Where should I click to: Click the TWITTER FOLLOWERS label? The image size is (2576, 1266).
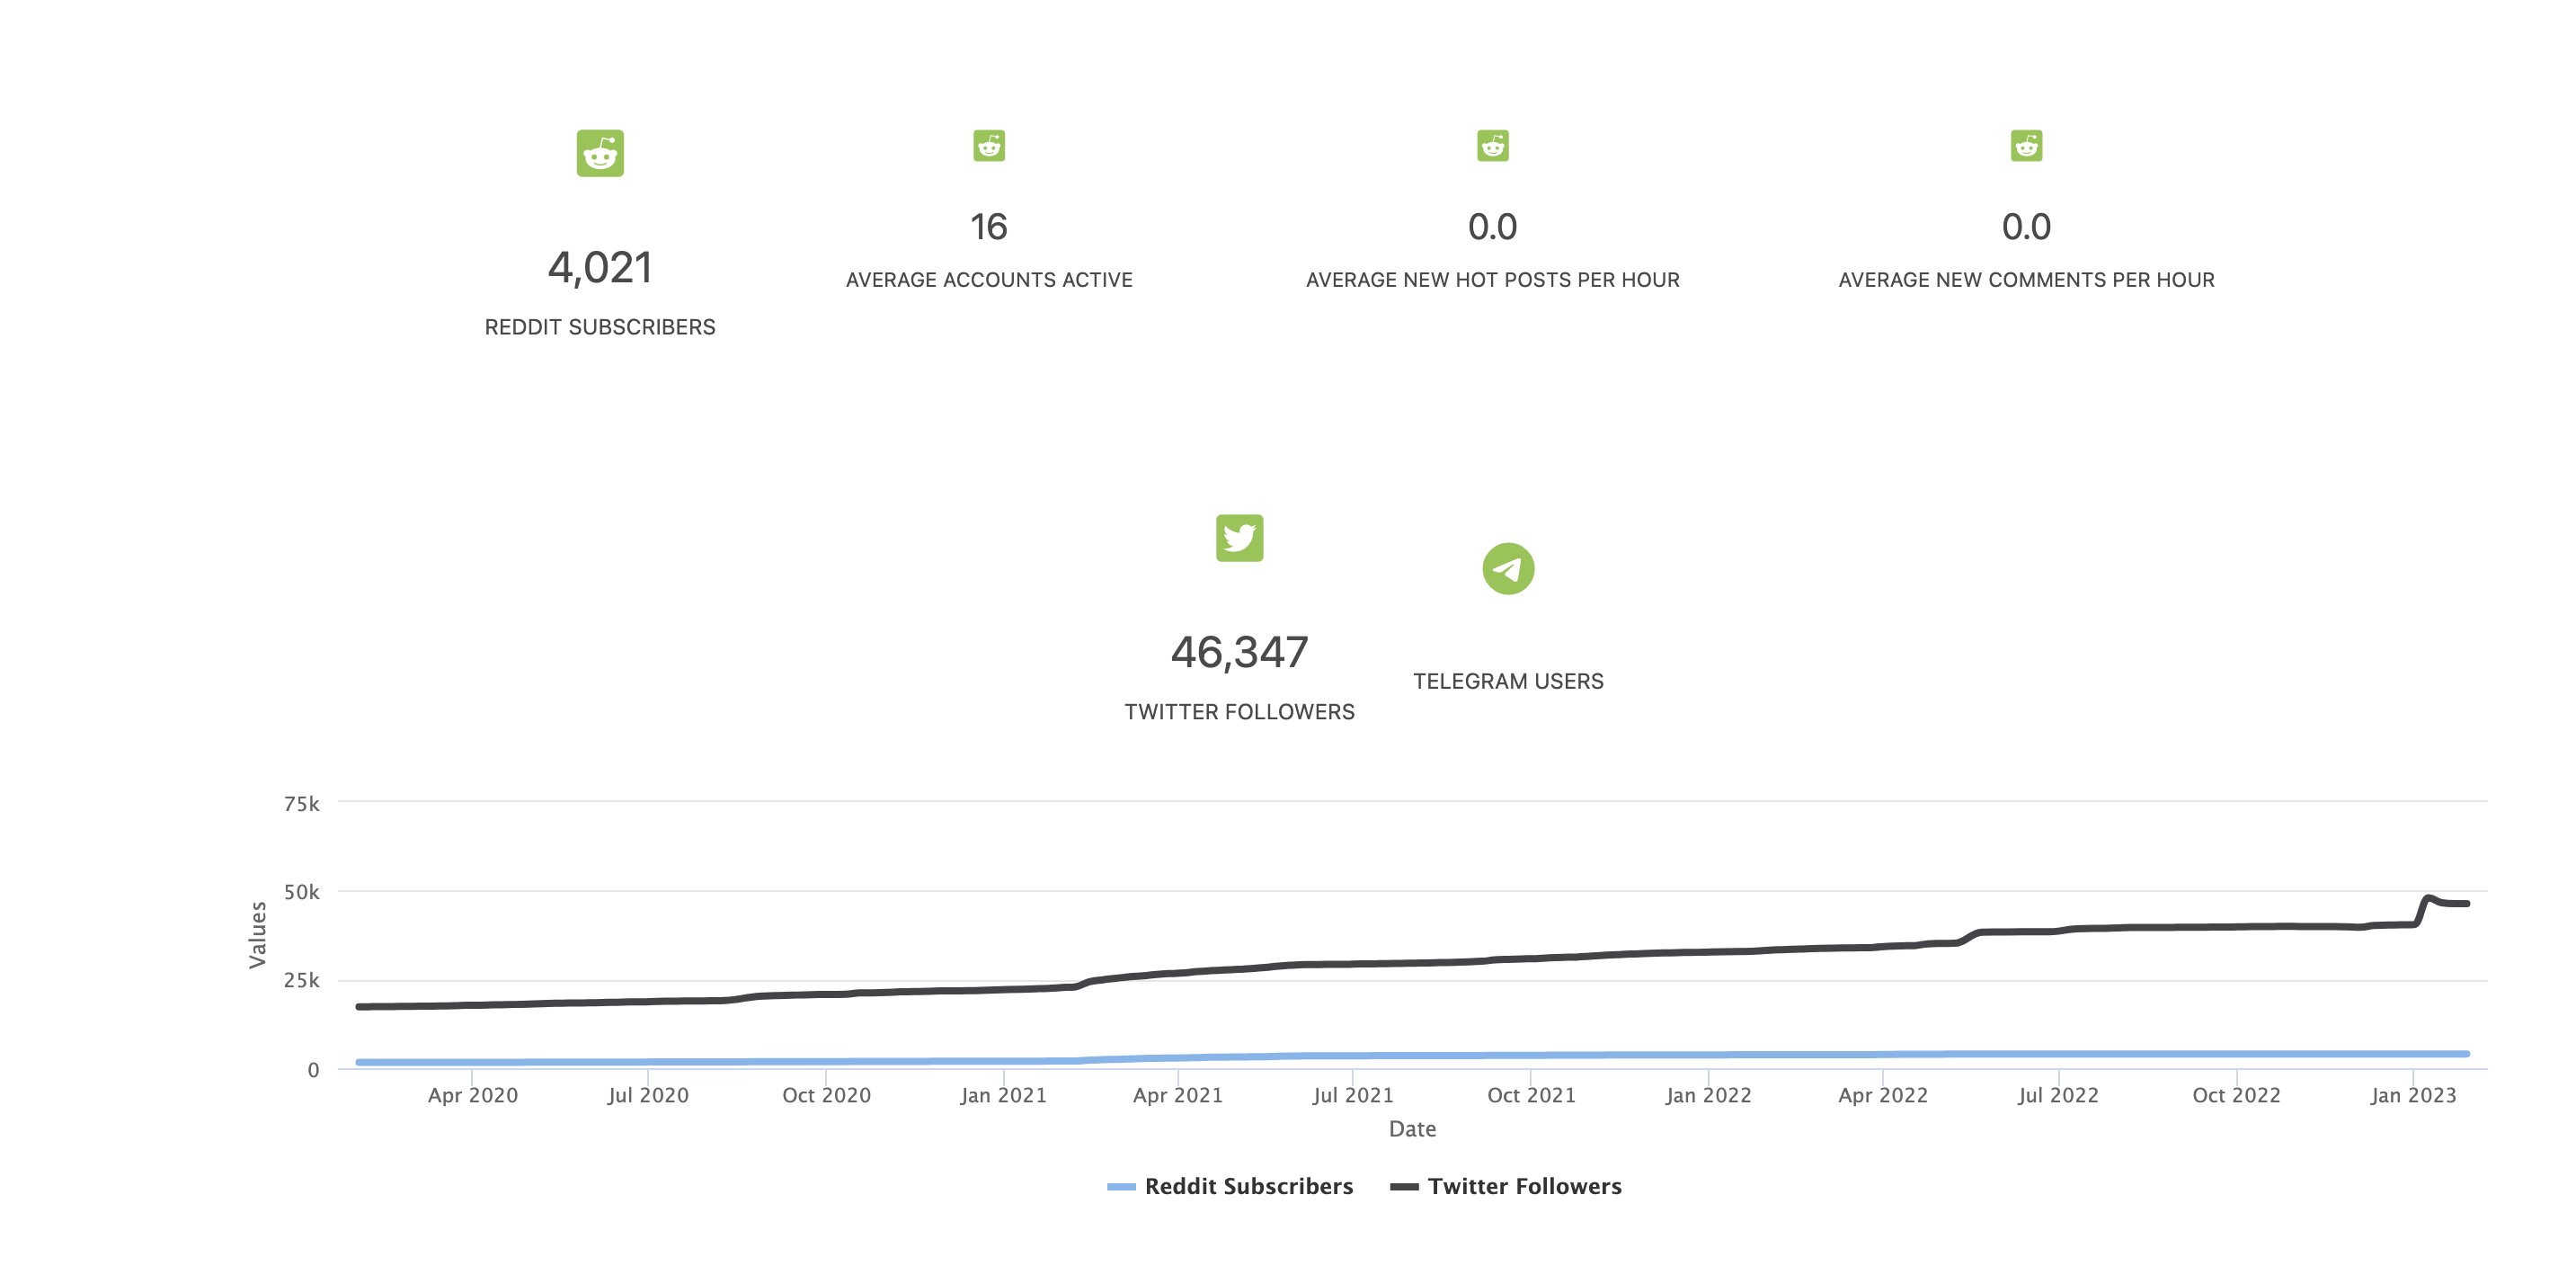(1239, 712)
